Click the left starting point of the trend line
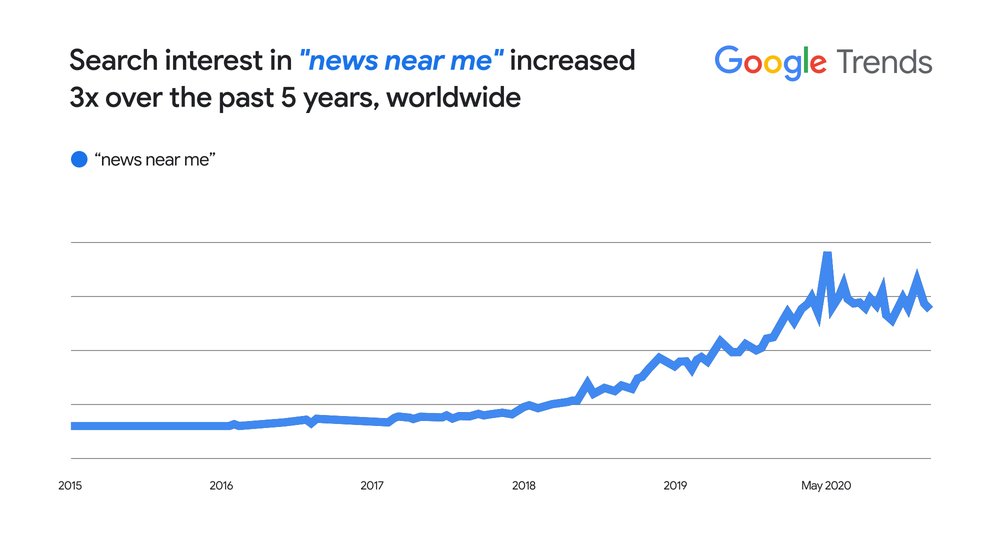This screenshot has height=540, width=1000. pos(72,426)
